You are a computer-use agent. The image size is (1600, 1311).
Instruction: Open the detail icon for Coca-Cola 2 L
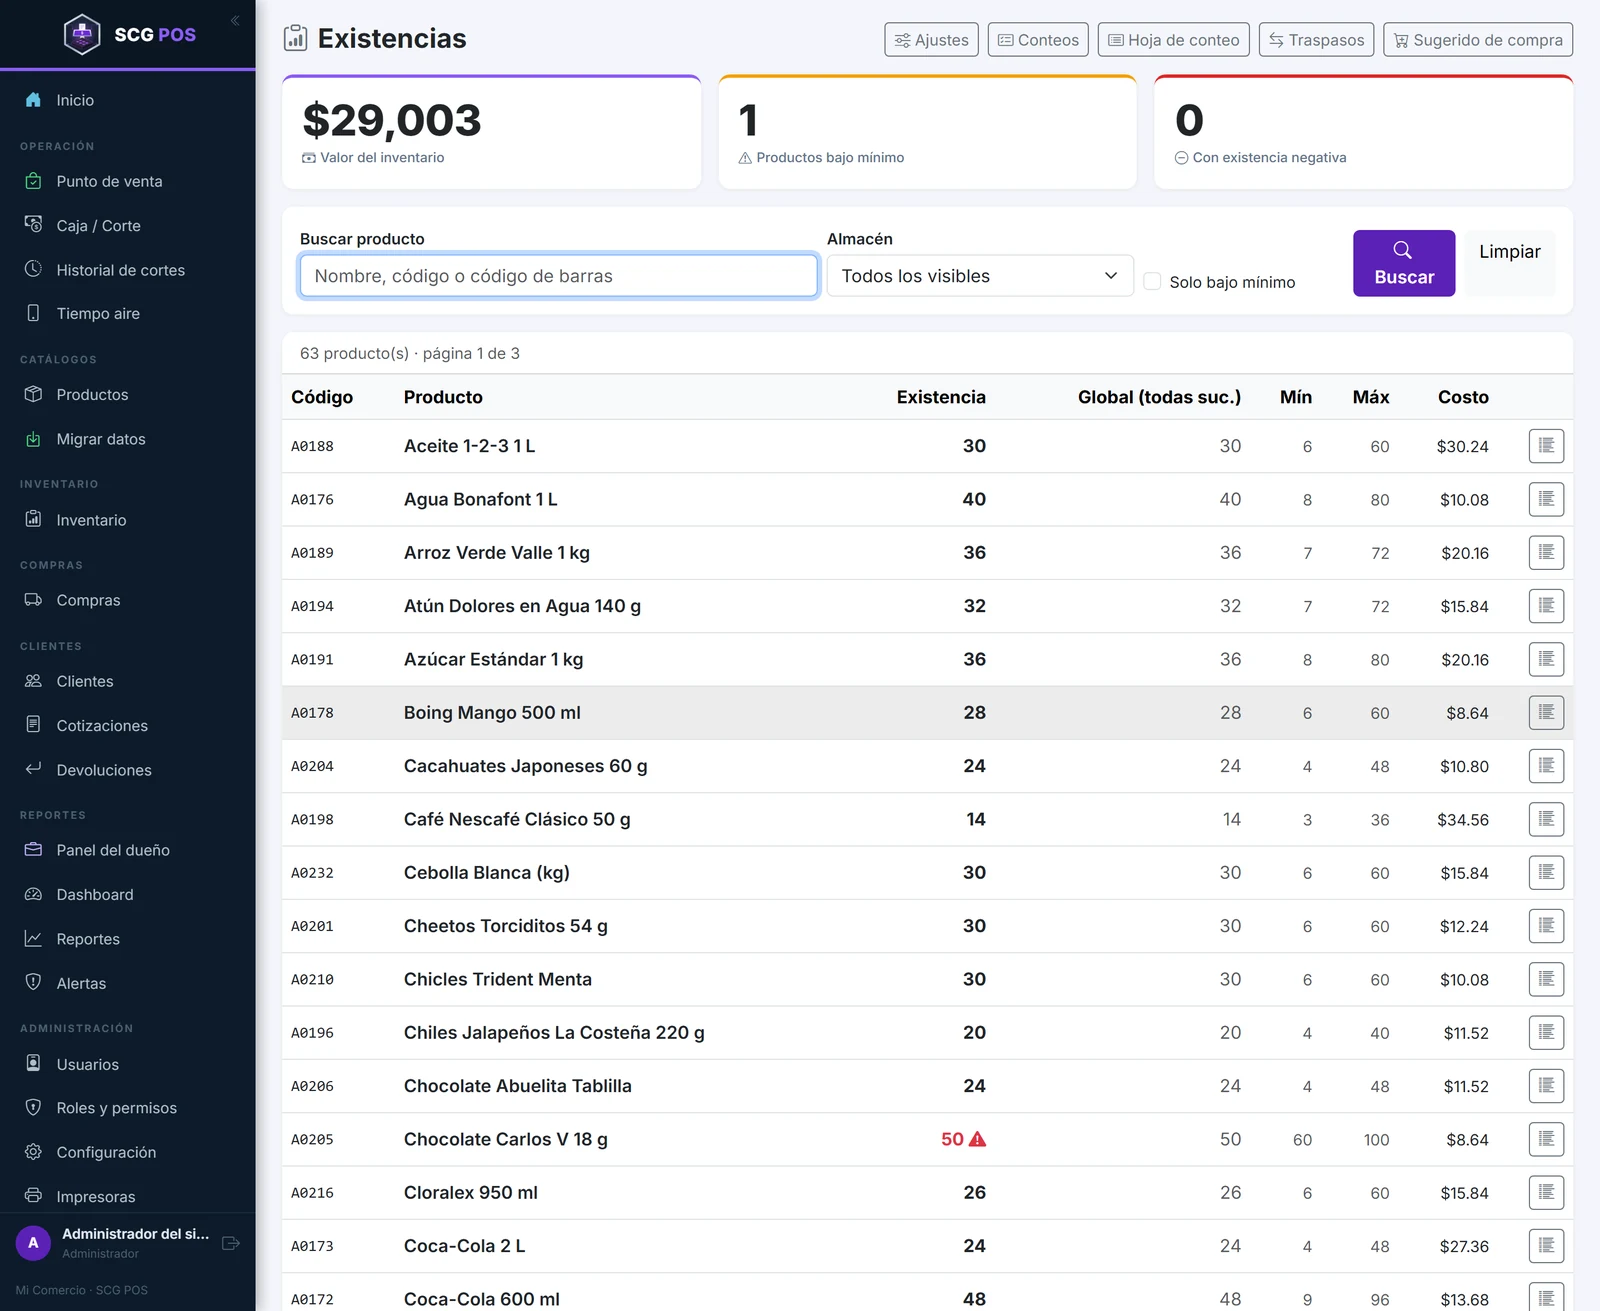click(1546, 1246)
